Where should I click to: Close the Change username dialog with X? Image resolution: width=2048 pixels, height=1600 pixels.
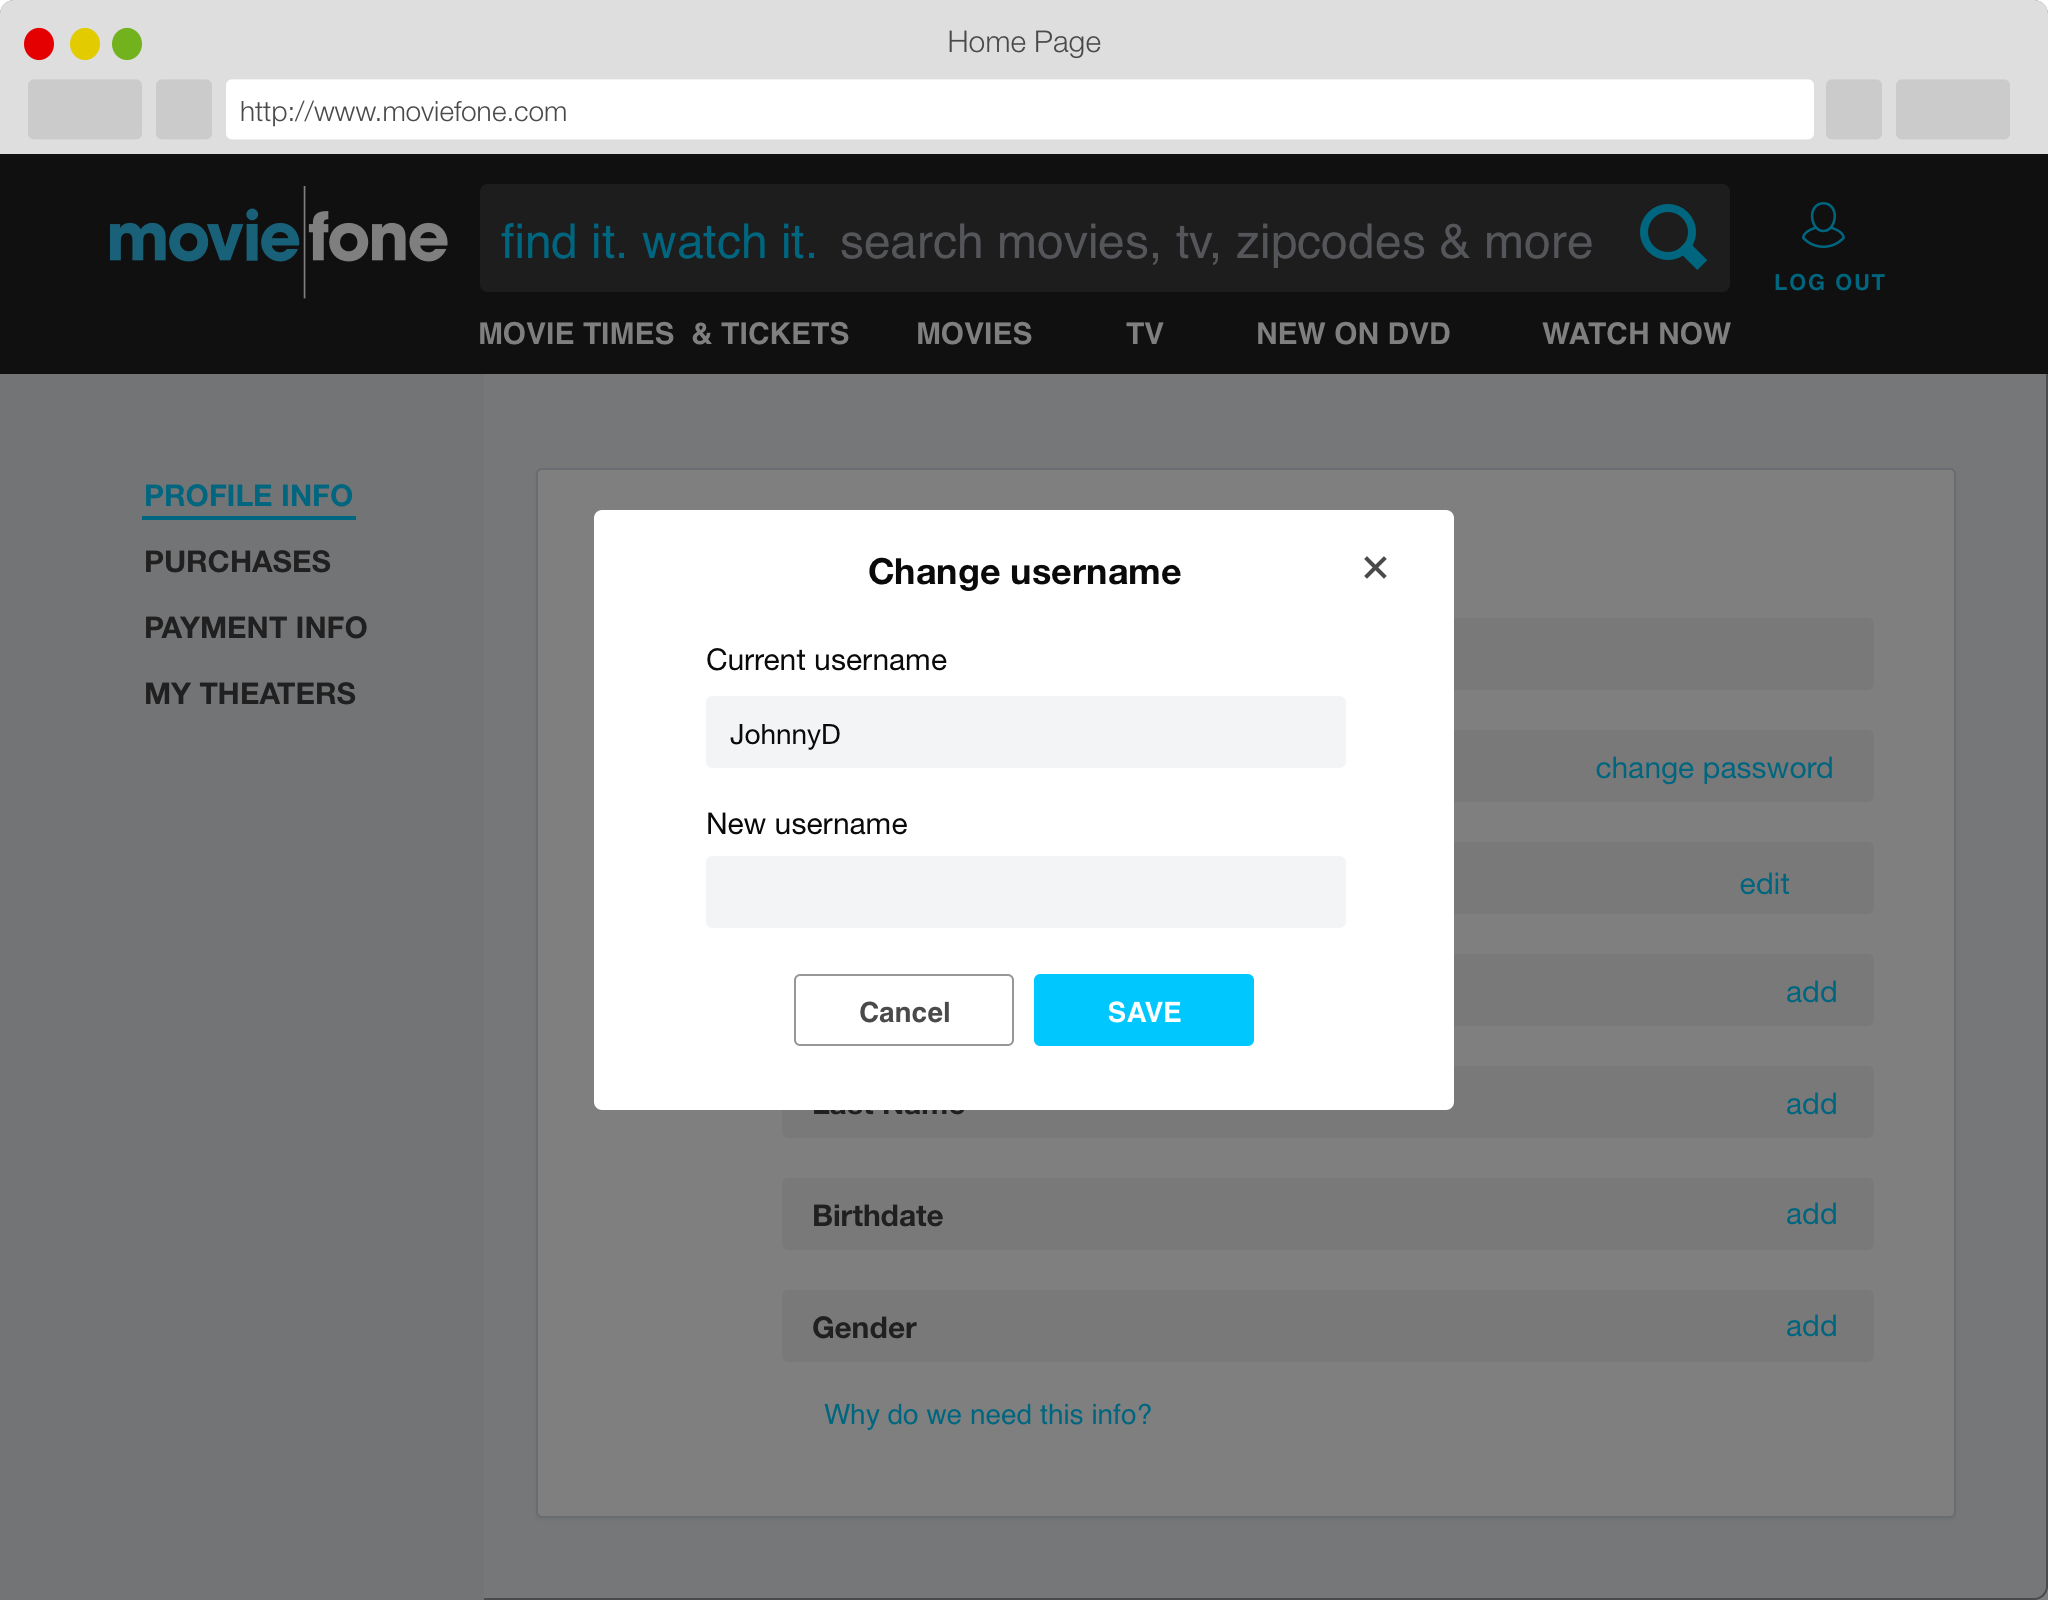(1375, 568)
